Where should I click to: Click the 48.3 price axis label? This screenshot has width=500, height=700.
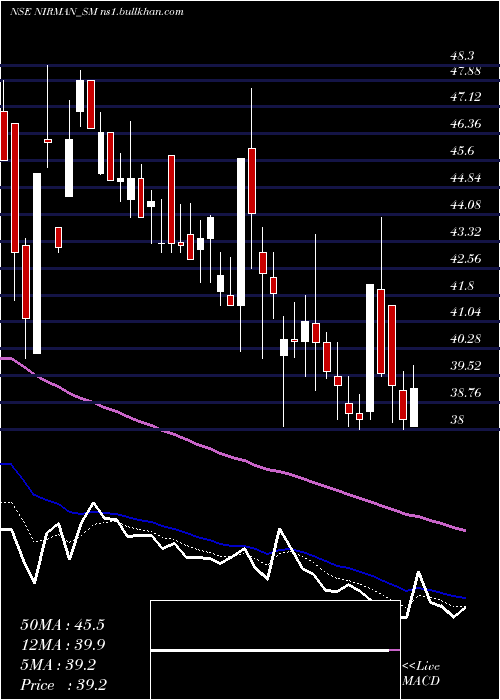(x=462, y=56)
